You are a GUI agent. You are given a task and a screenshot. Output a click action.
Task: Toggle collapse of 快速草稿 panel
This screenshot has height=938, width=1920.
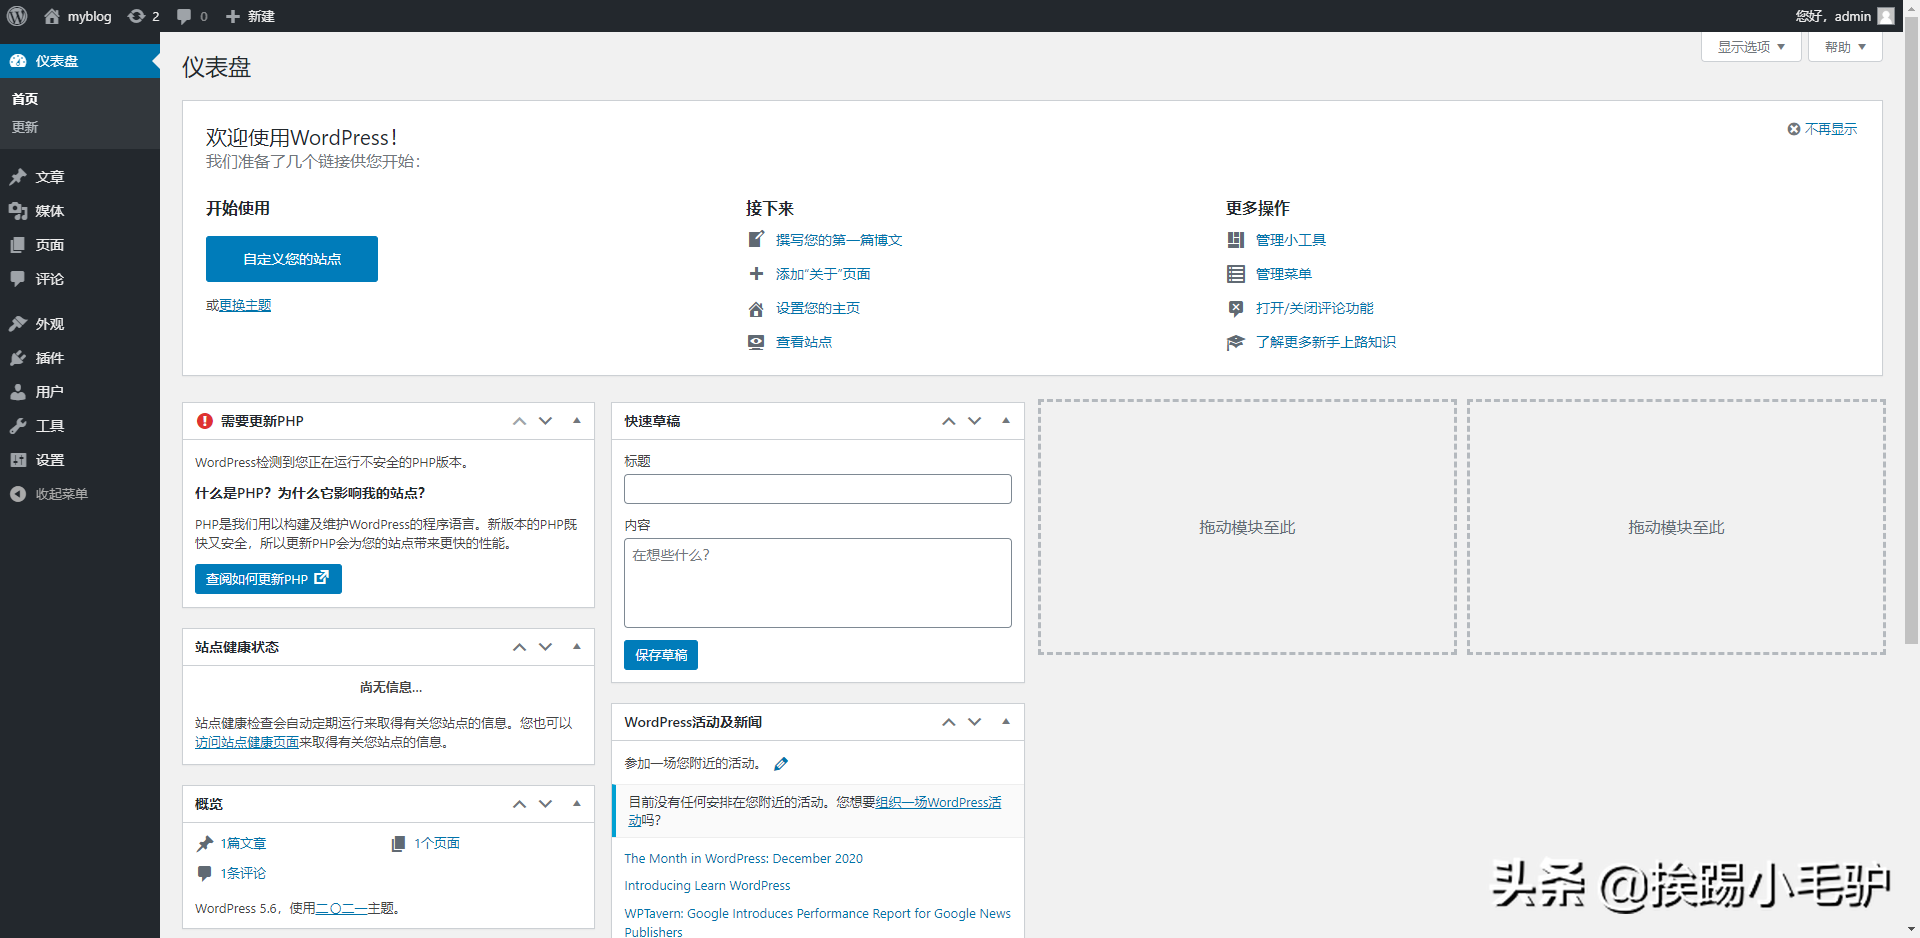tap(1006, 421)
